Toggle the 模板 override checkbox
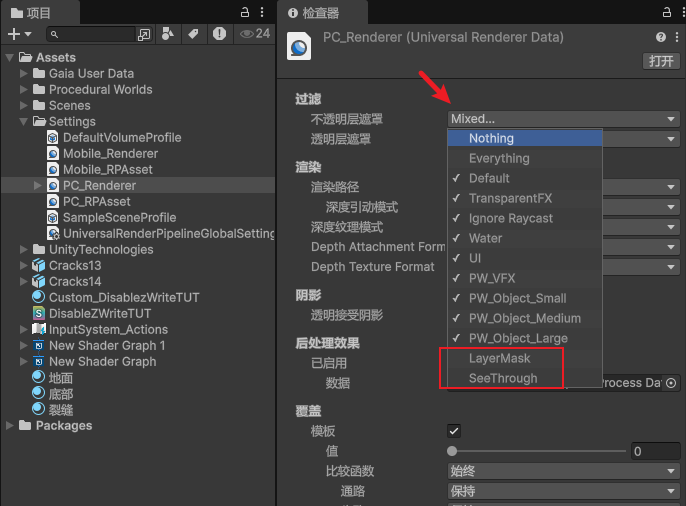This screenshot has height=506, width=686. click(454, 431)
